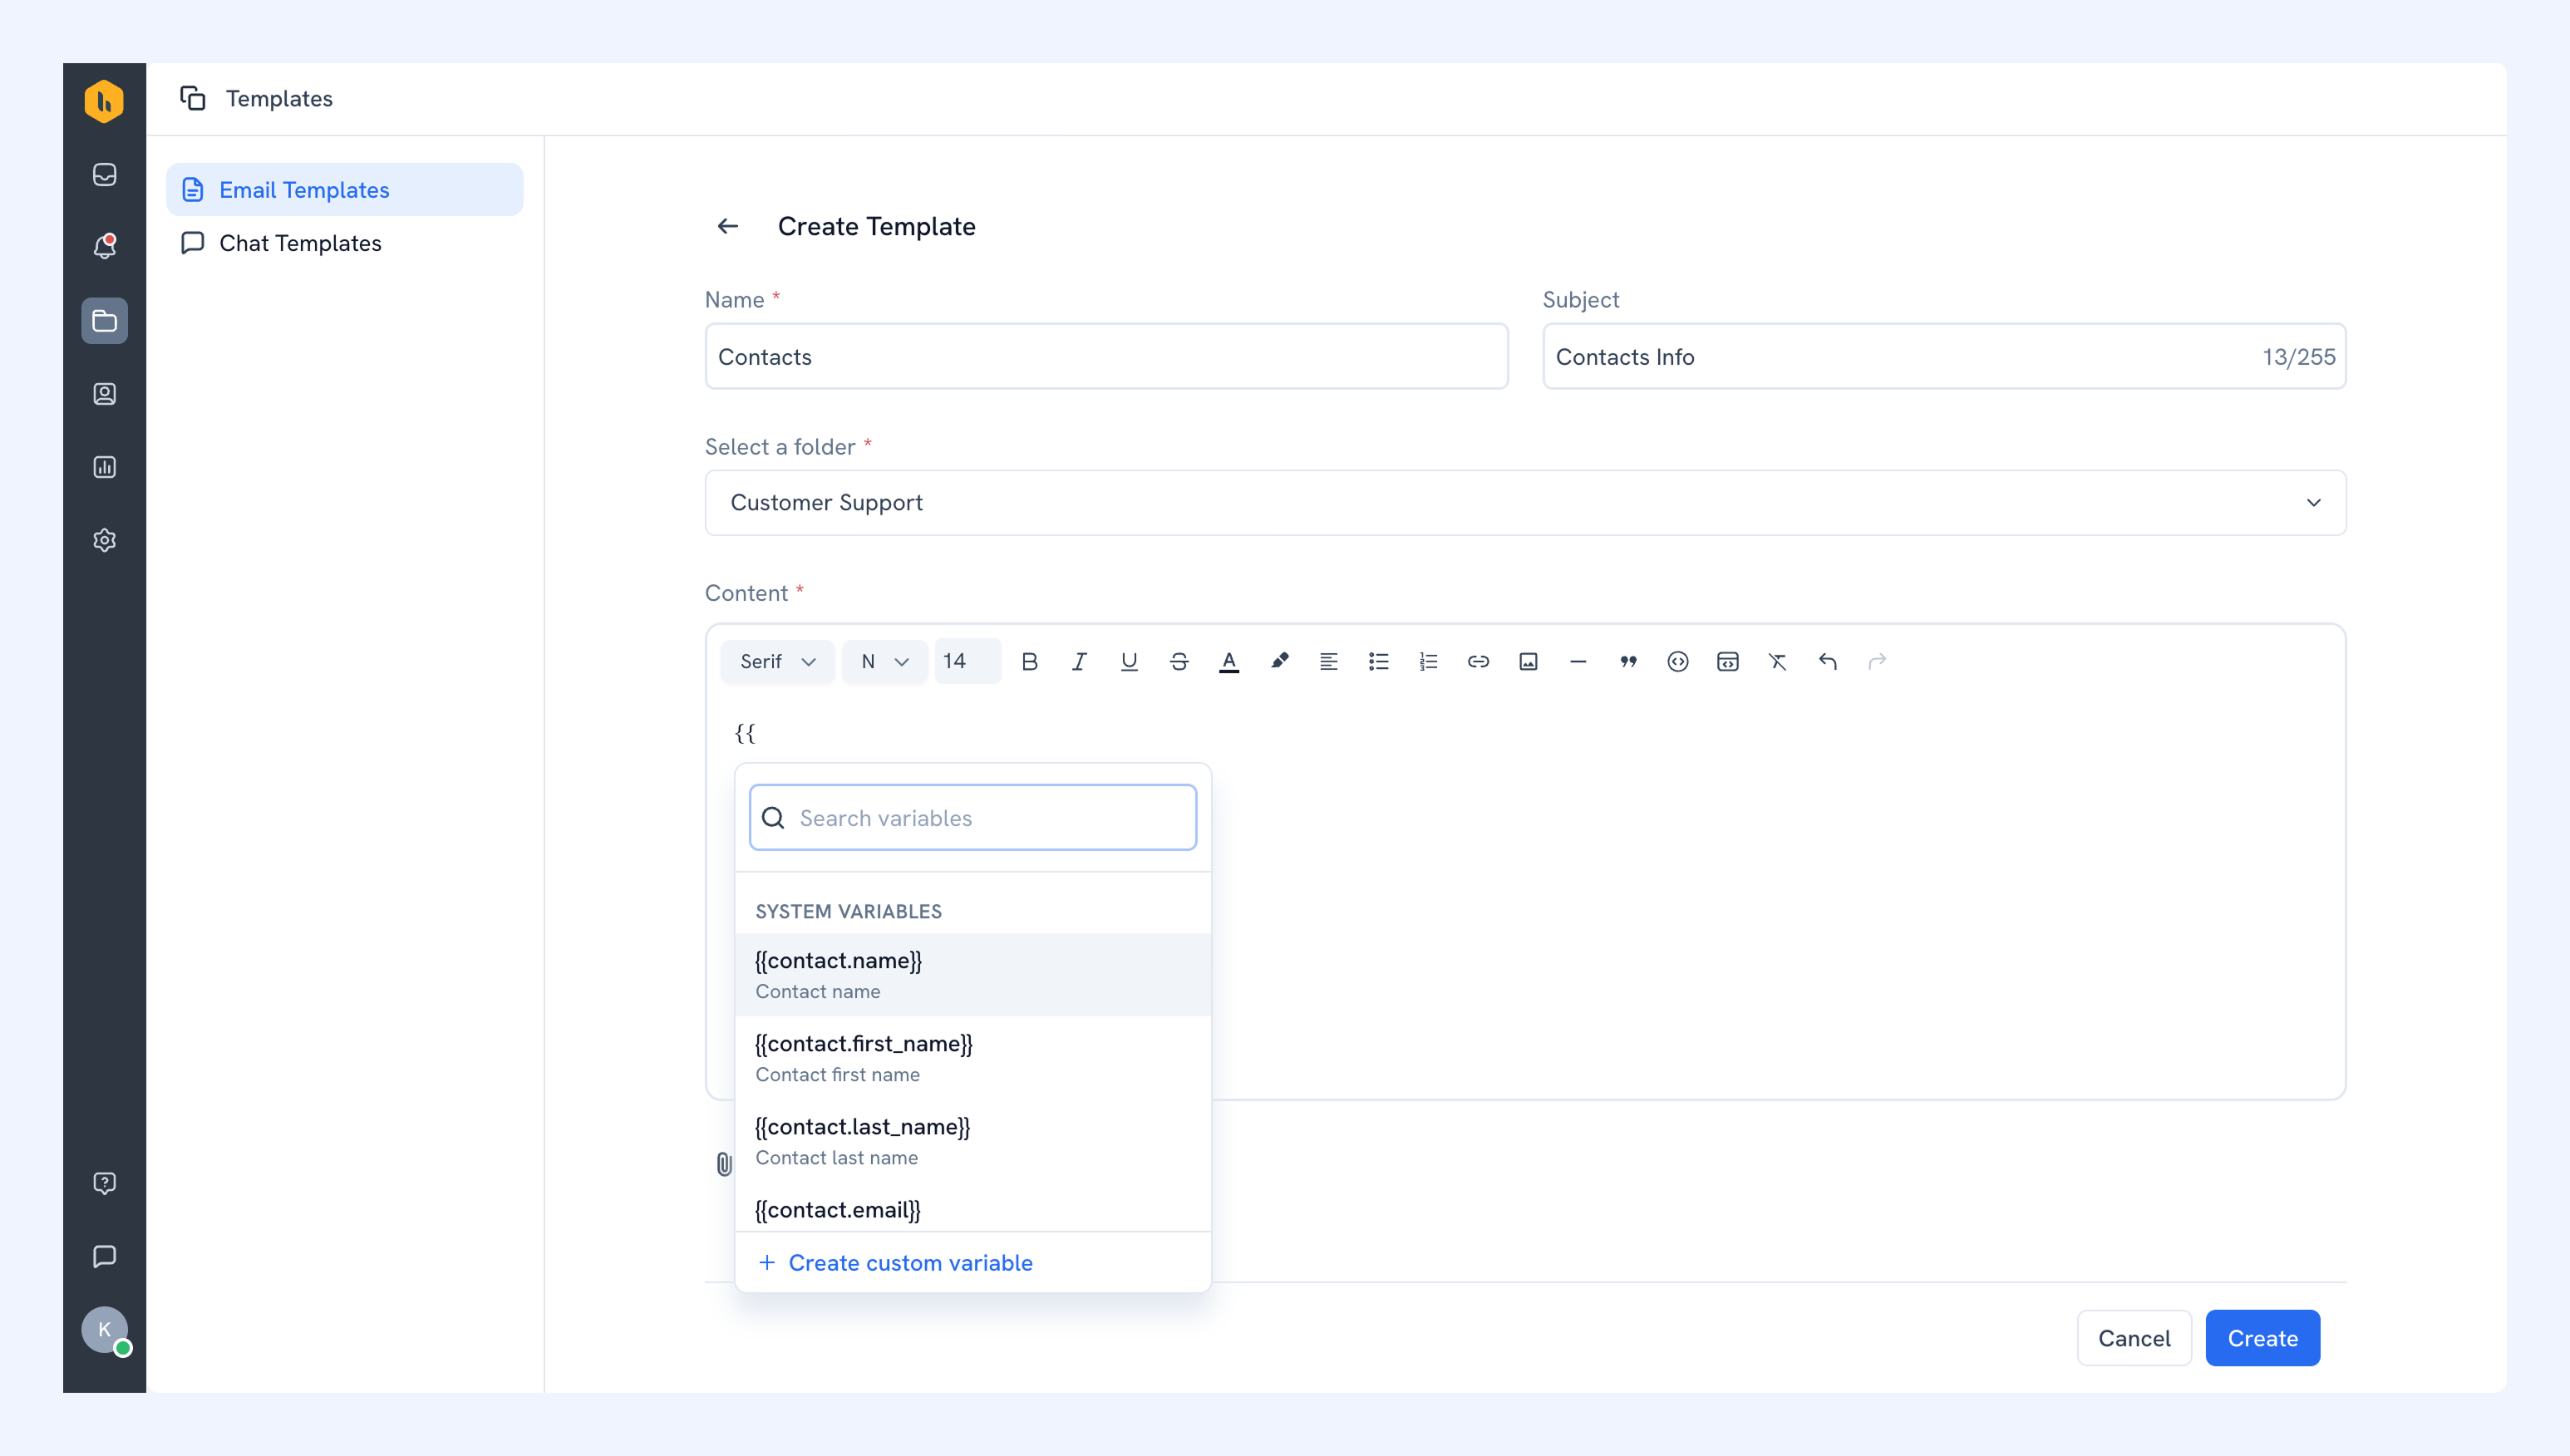Open the help question icon

(x=104, y=1183)
